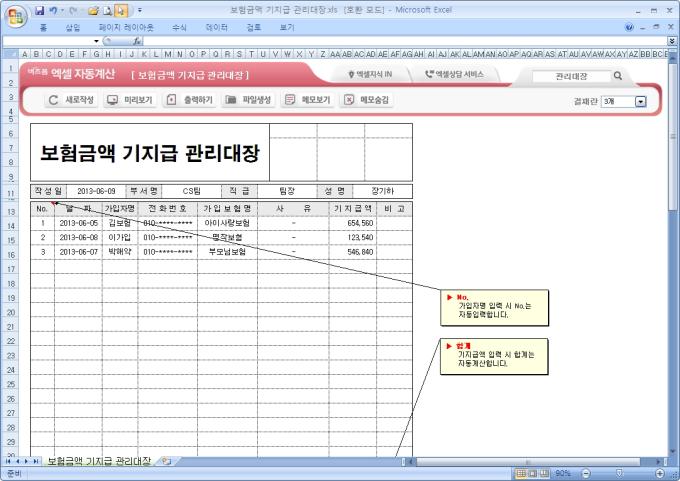Open the 홈 ribbon tab
This screenshot has width=680, height=481.
click(x=43, y=27)
